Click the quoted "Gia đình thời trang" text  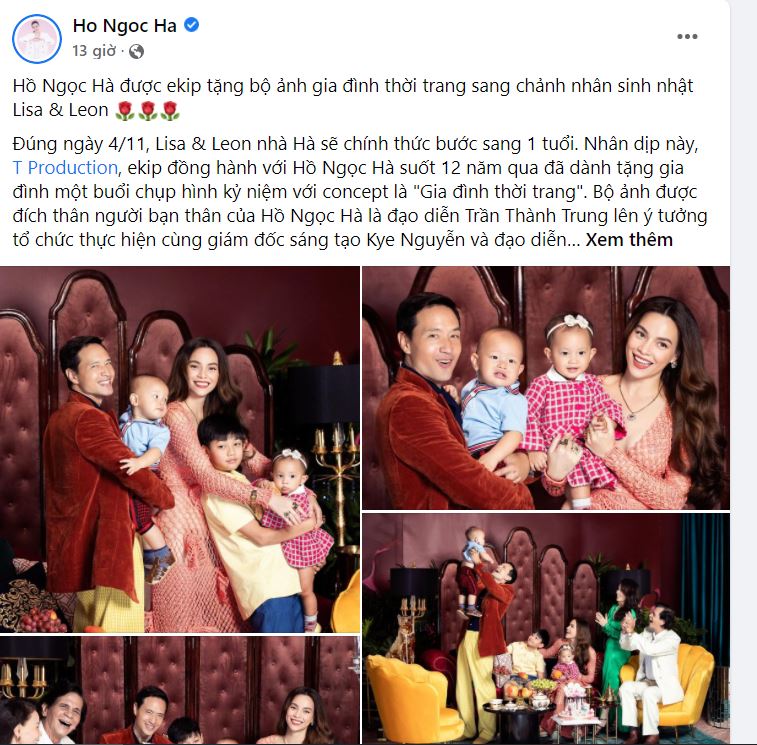(497, 192)
